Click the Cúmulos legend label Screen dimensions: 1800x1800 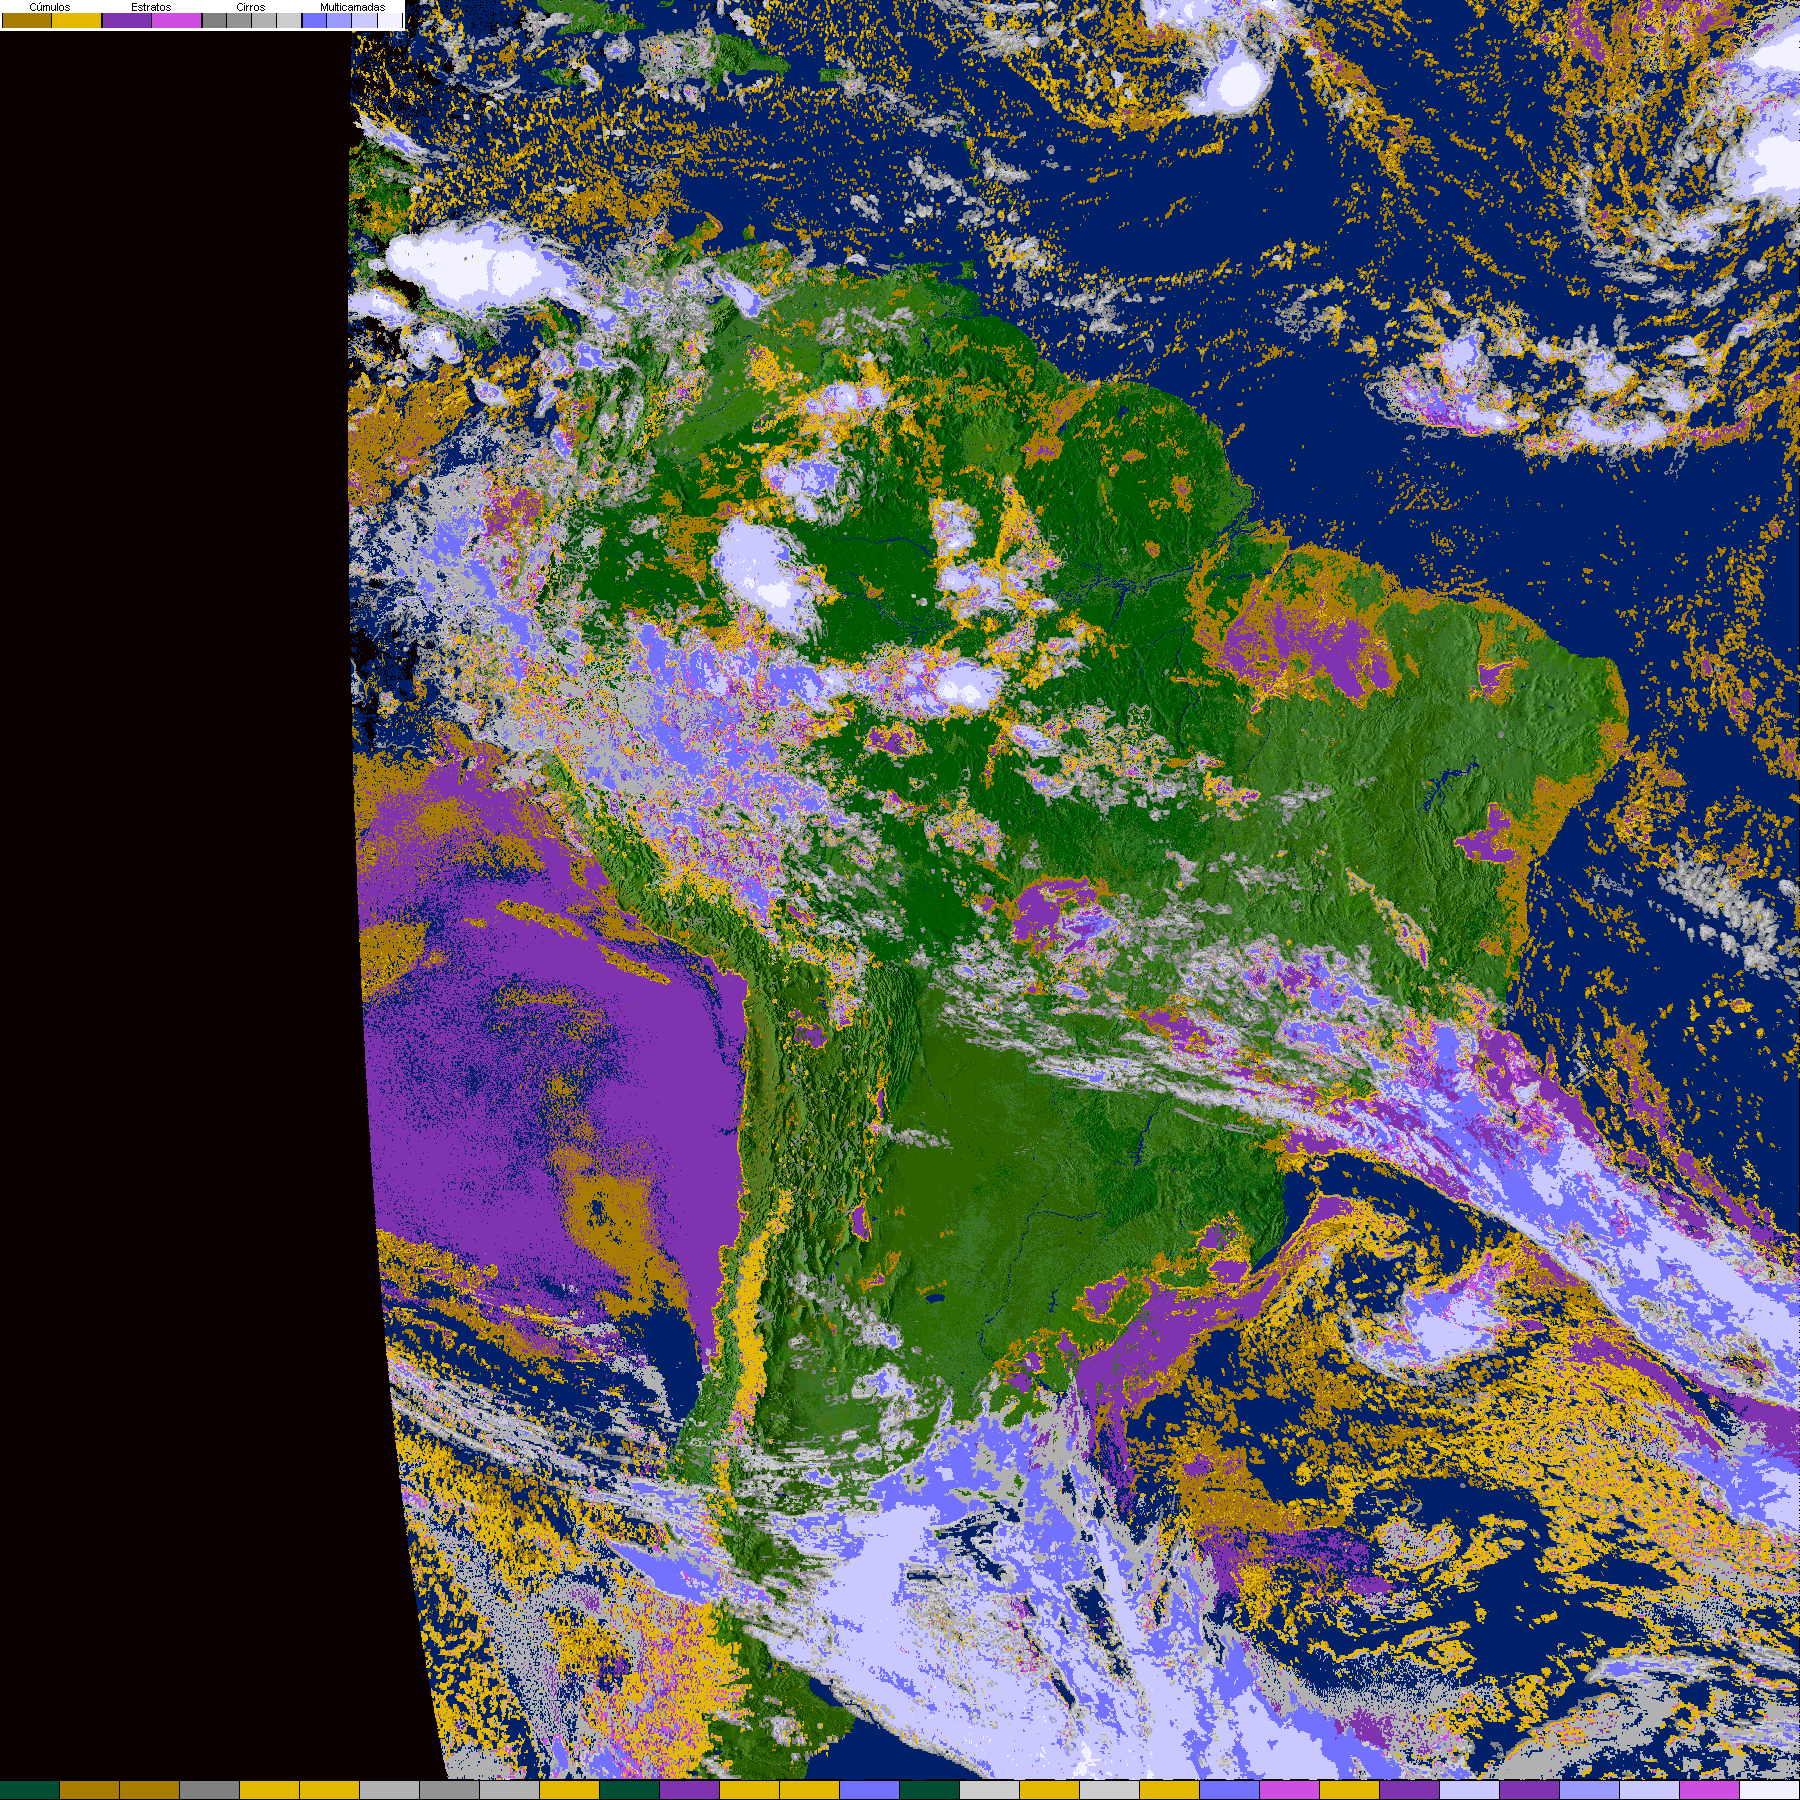(x=50, y=7)
